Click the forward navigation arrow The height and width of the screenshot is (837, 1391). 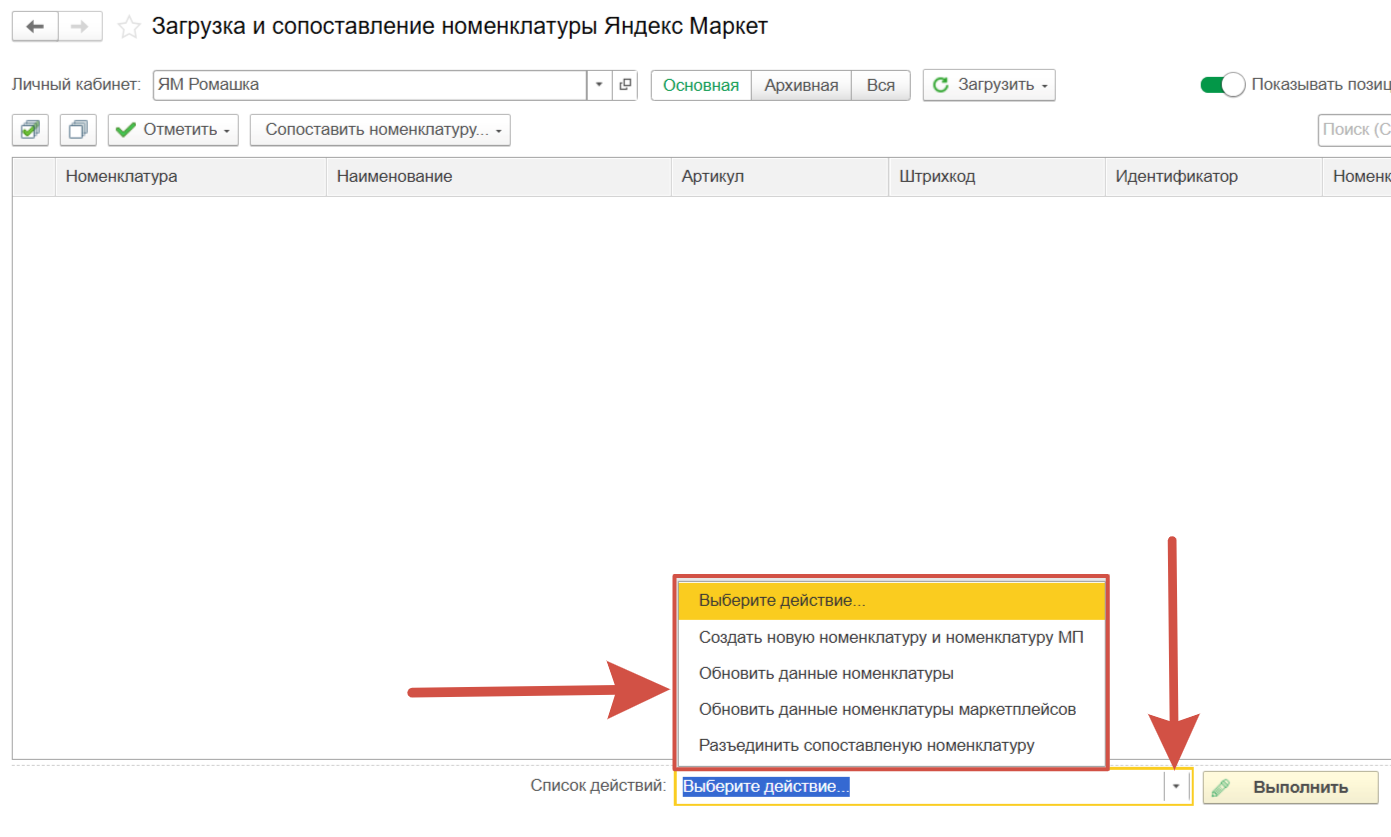tap(80, 27)
